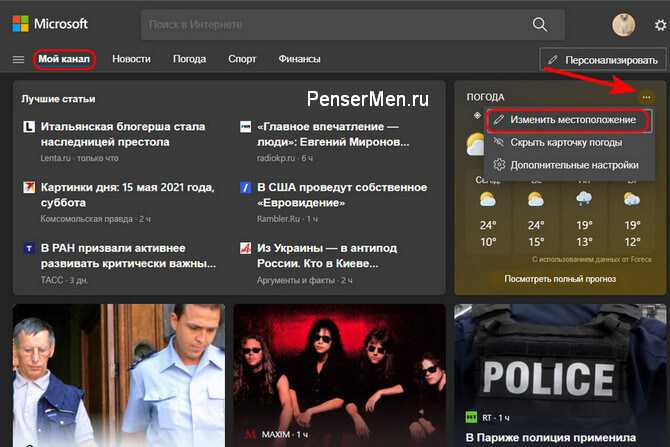Open Дополнительные настройки menu entry

click(569, 165)
